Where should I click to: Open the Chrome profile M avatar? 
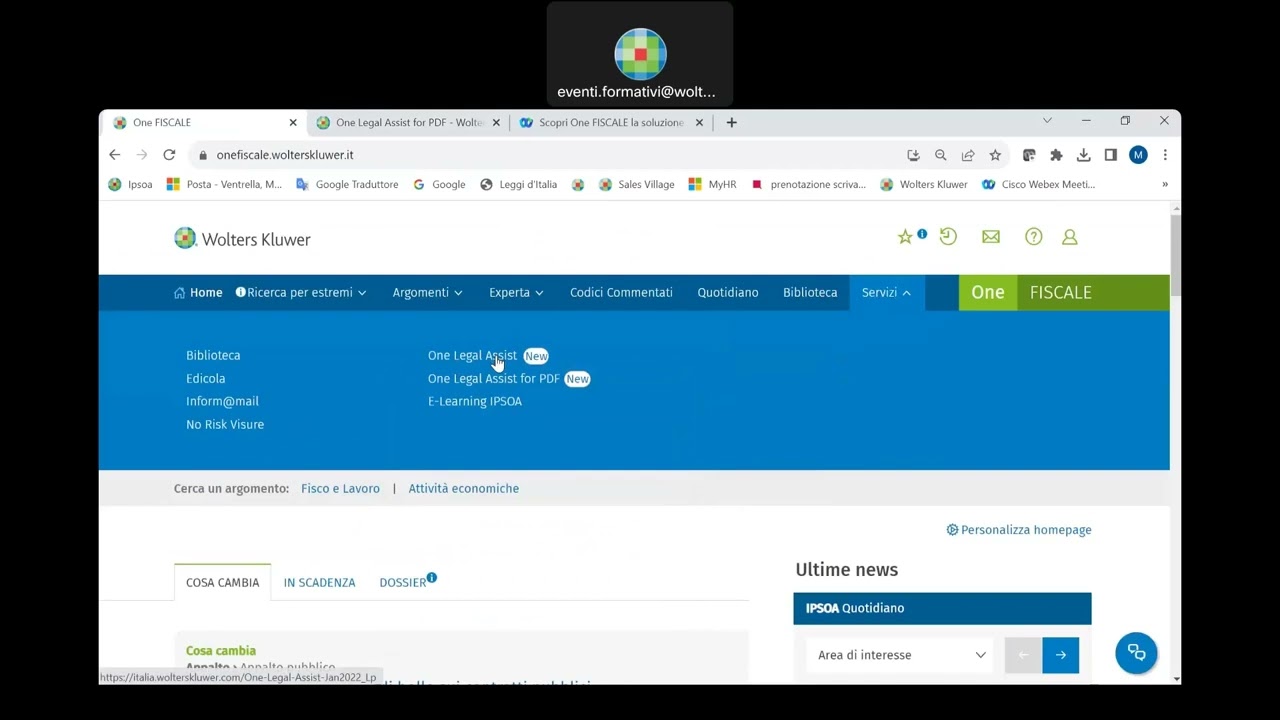point(1138,155)
